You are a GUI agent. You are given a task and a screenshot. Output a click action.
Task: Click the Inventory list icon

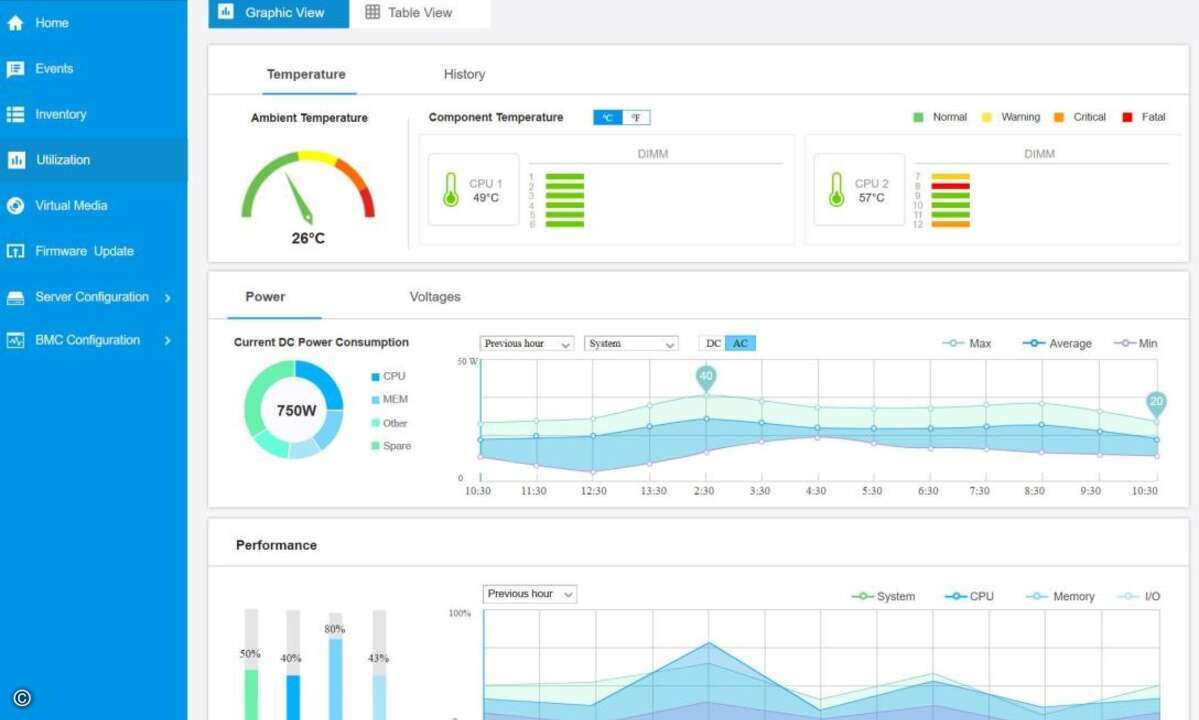(15, 115)
